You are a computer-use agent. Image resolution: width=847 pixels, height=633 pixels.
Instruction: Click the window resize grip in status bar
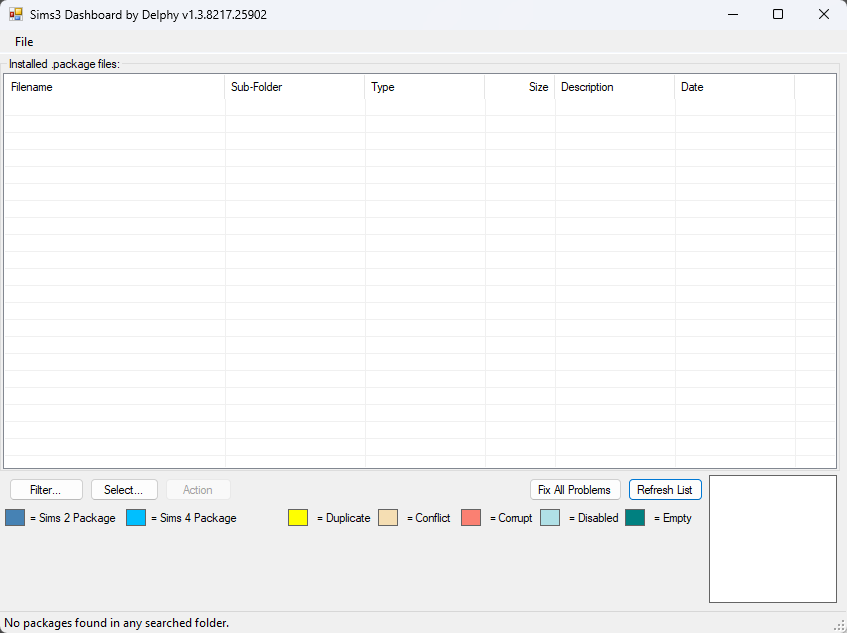(841, 625)
